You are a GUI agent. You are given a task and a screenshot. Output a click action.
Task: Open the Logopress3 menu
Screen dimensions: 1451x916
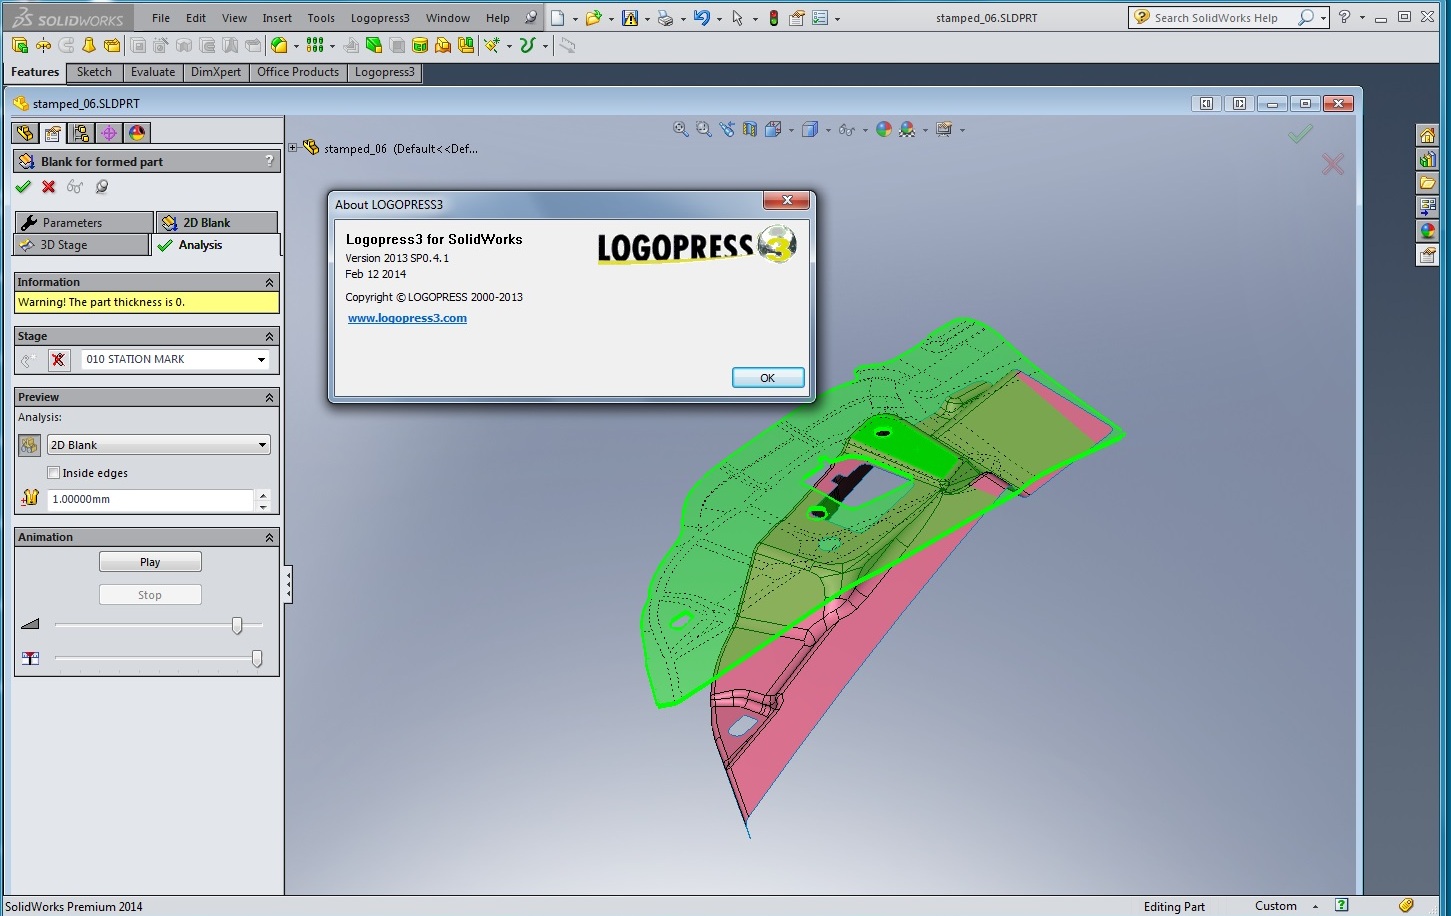[x=380, y=18]
